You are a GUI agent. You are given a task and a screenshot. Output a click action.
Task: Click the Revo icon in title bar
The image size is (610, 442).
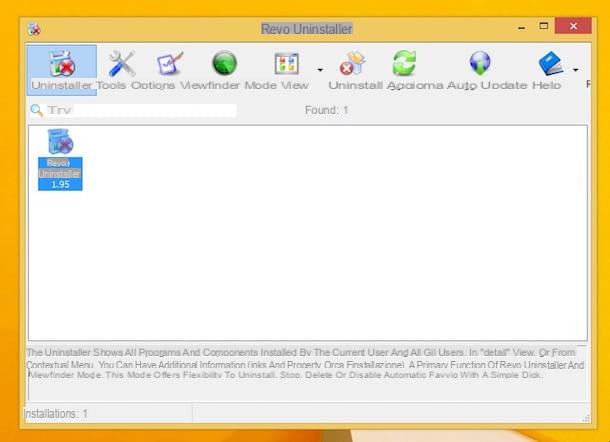tap(34, 29)
